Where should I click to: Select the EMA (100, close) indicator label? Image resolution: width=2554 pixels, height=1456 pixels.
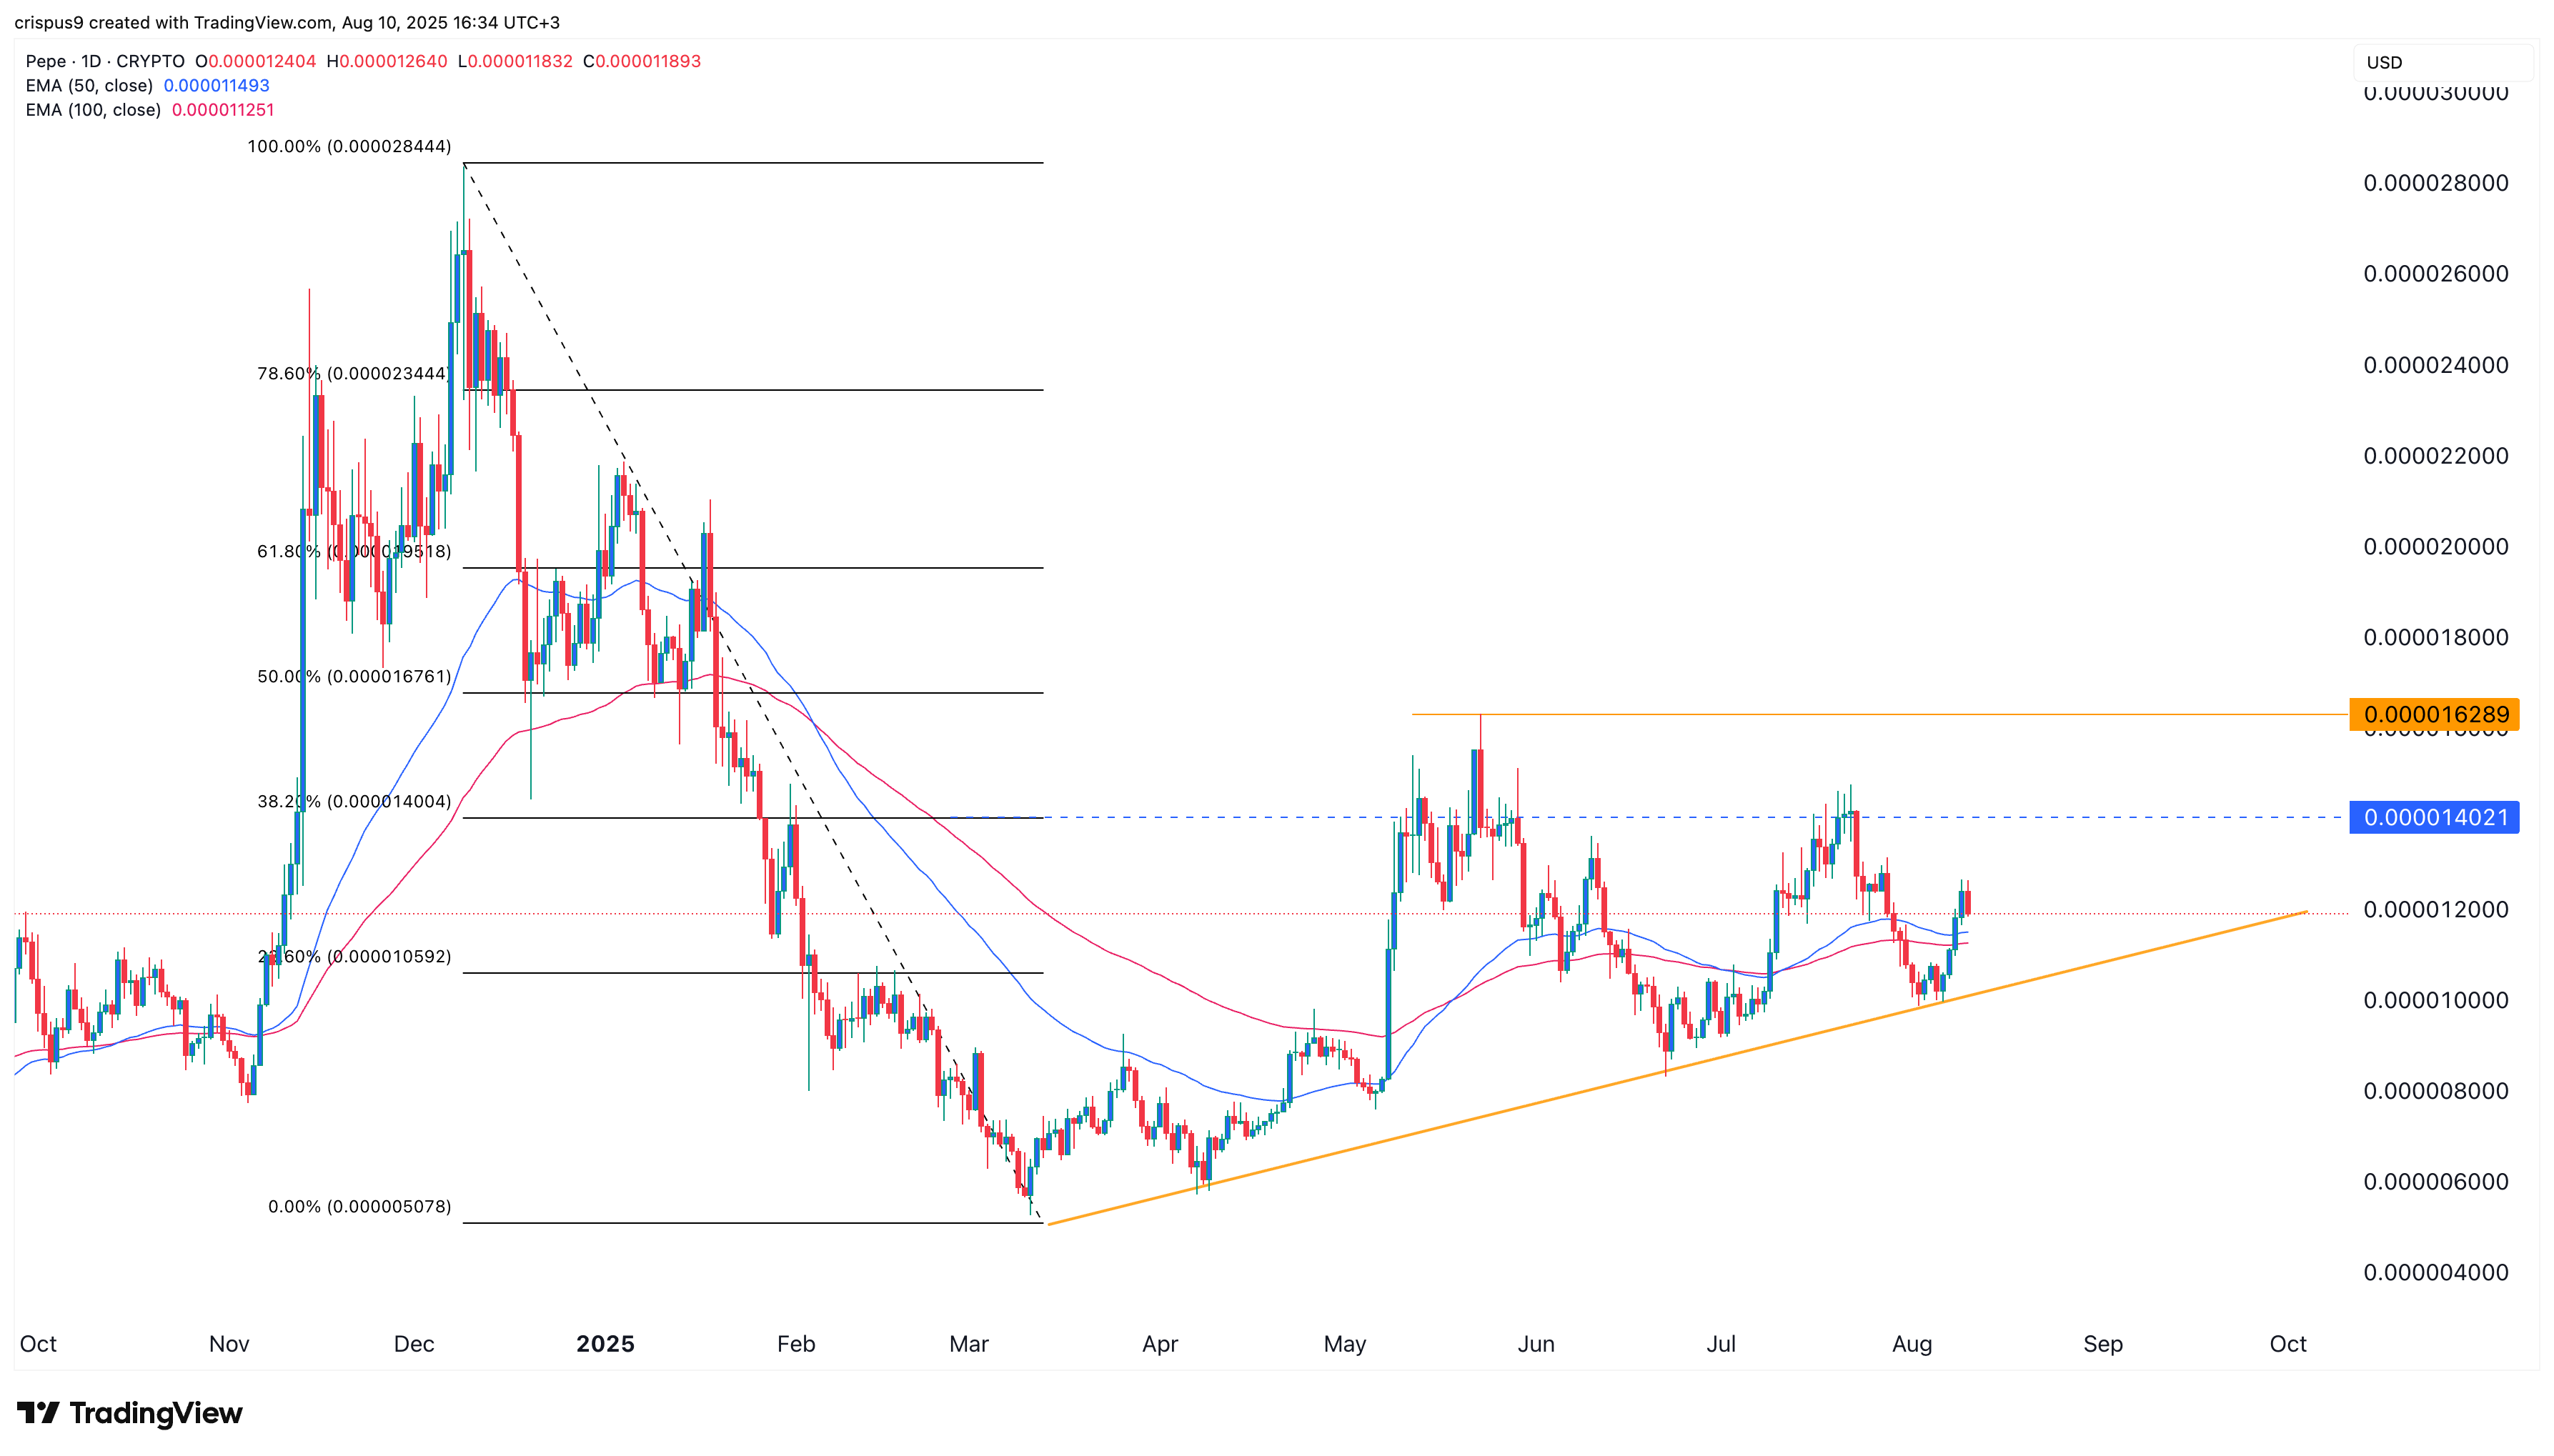[x=93, y=110]
